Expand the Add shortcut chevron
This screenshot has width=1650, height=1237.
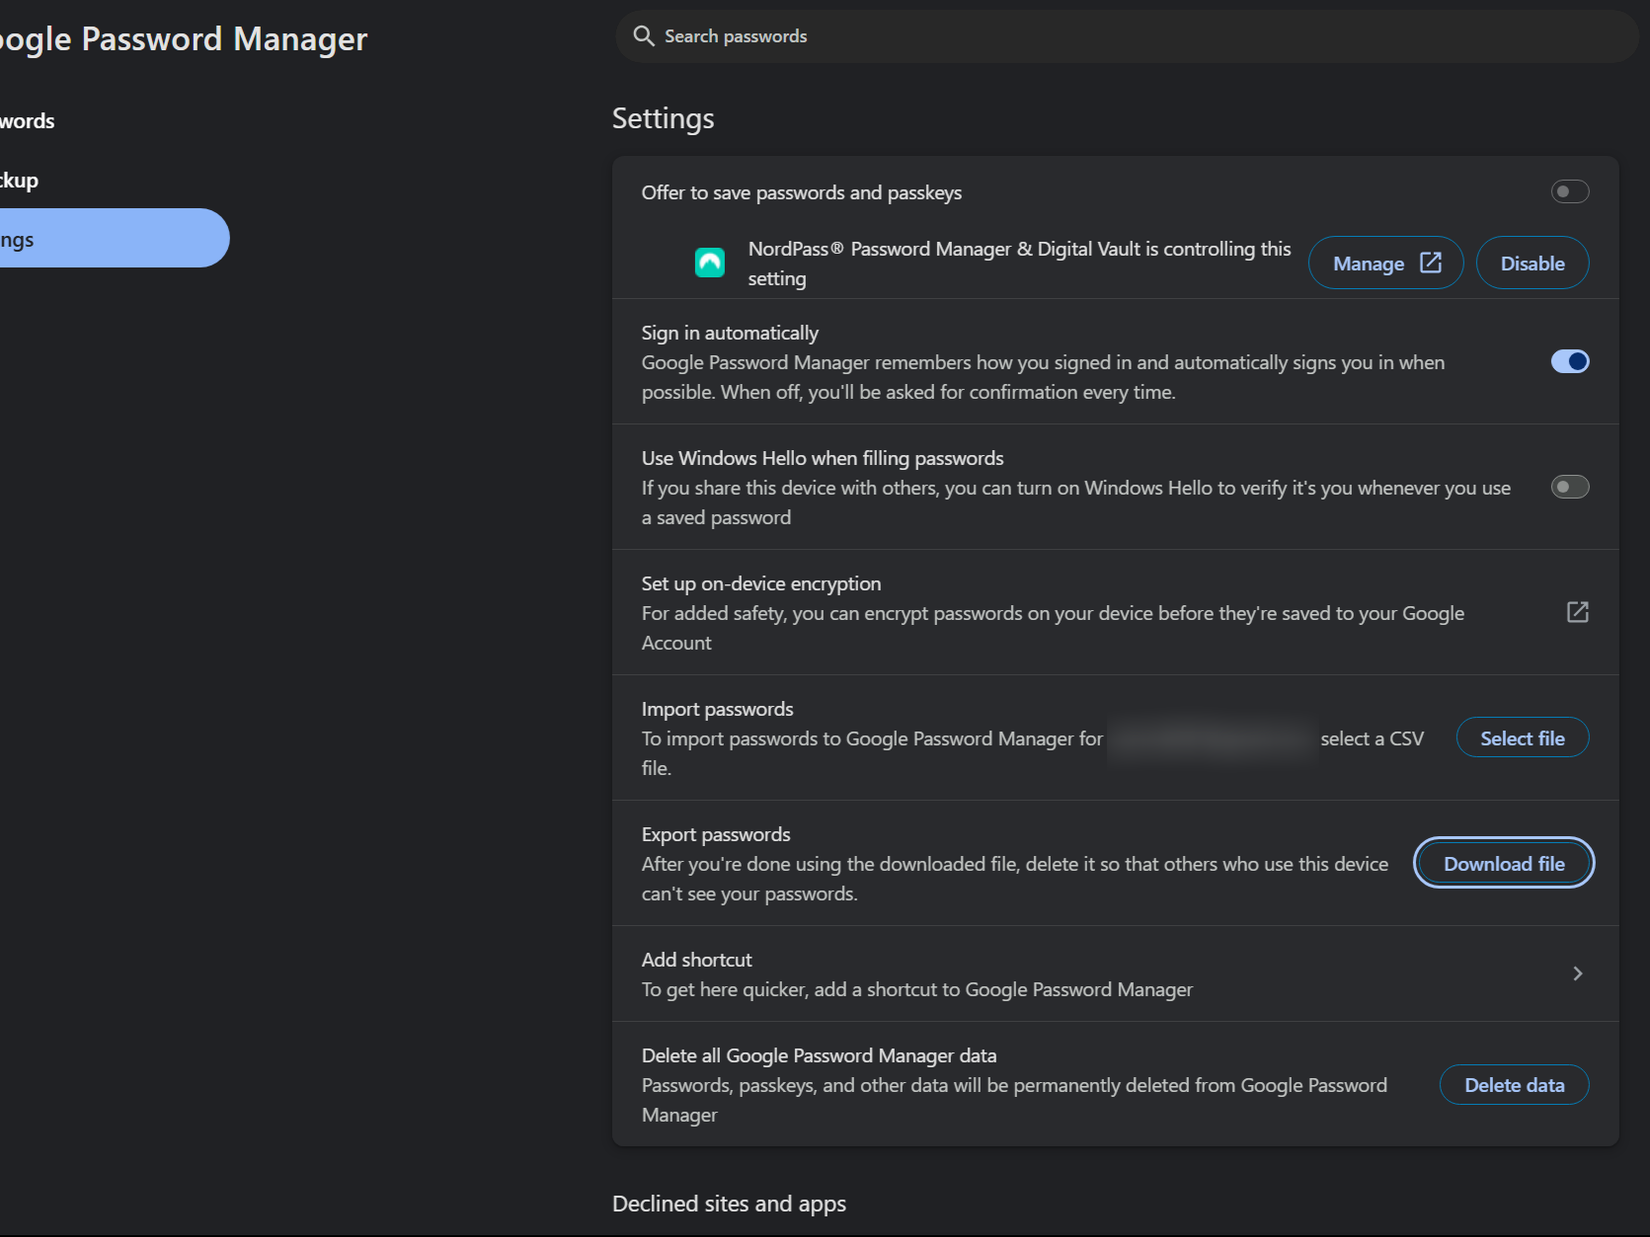pyautogui.click(x=1577, y=972)
